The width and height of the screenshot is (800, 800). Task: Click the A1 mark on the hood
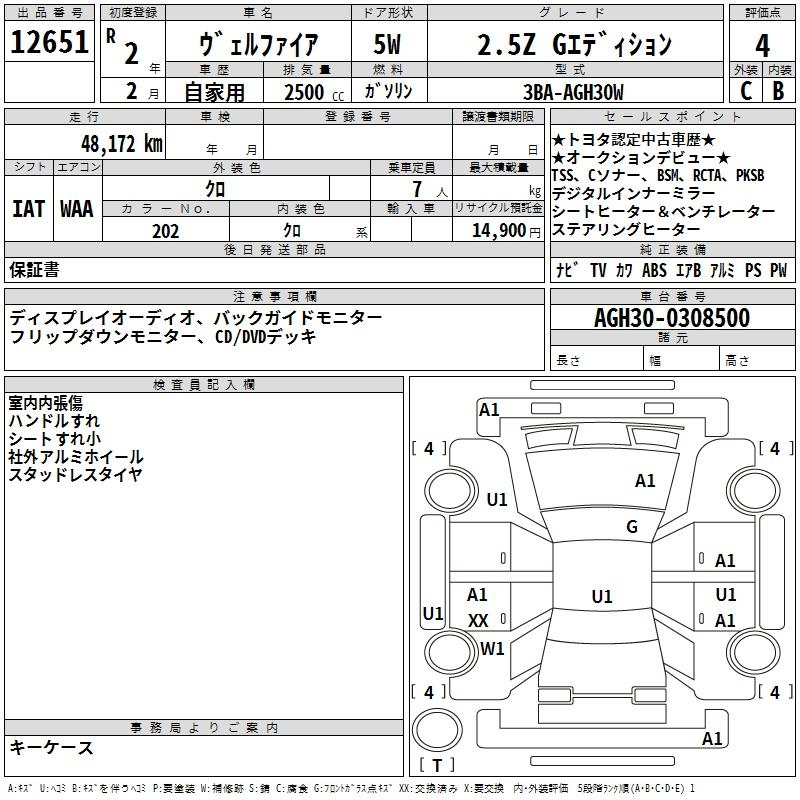[x=645, y=480]
